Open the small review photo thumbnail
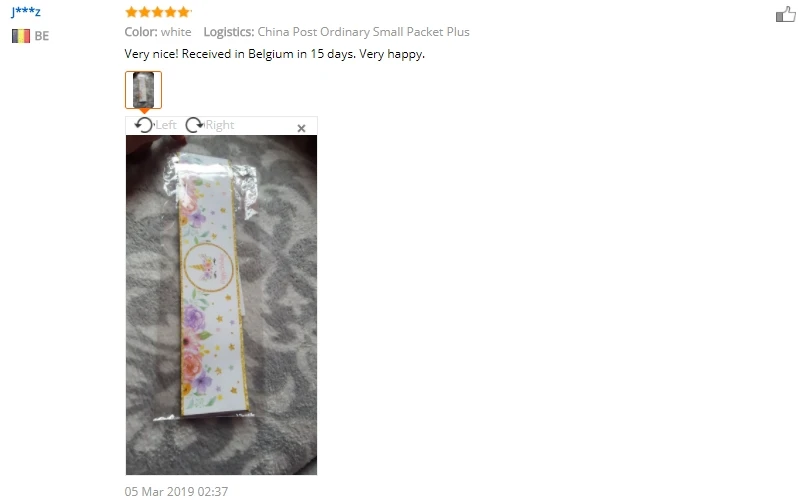This screenshot has width=798, height=500. pyautogui.click(x=144, y=90)
